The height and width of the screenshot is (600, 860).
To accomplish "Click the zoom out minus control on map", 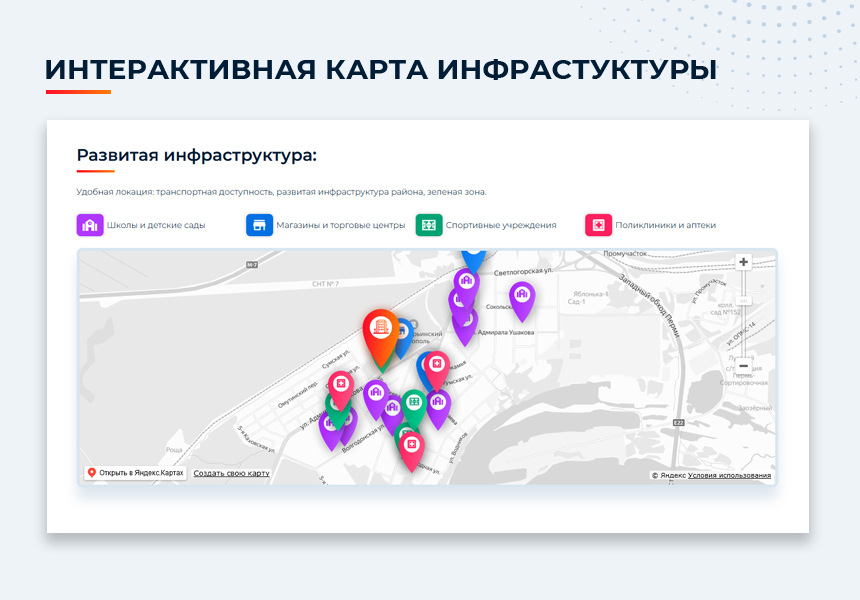I will (x=744, y=367).
